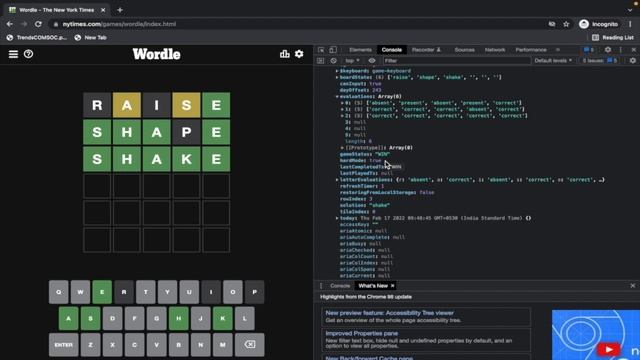Click the issues counter button
Screen dimensions: 640x360
pyautogui.click(x=600, y=60)
